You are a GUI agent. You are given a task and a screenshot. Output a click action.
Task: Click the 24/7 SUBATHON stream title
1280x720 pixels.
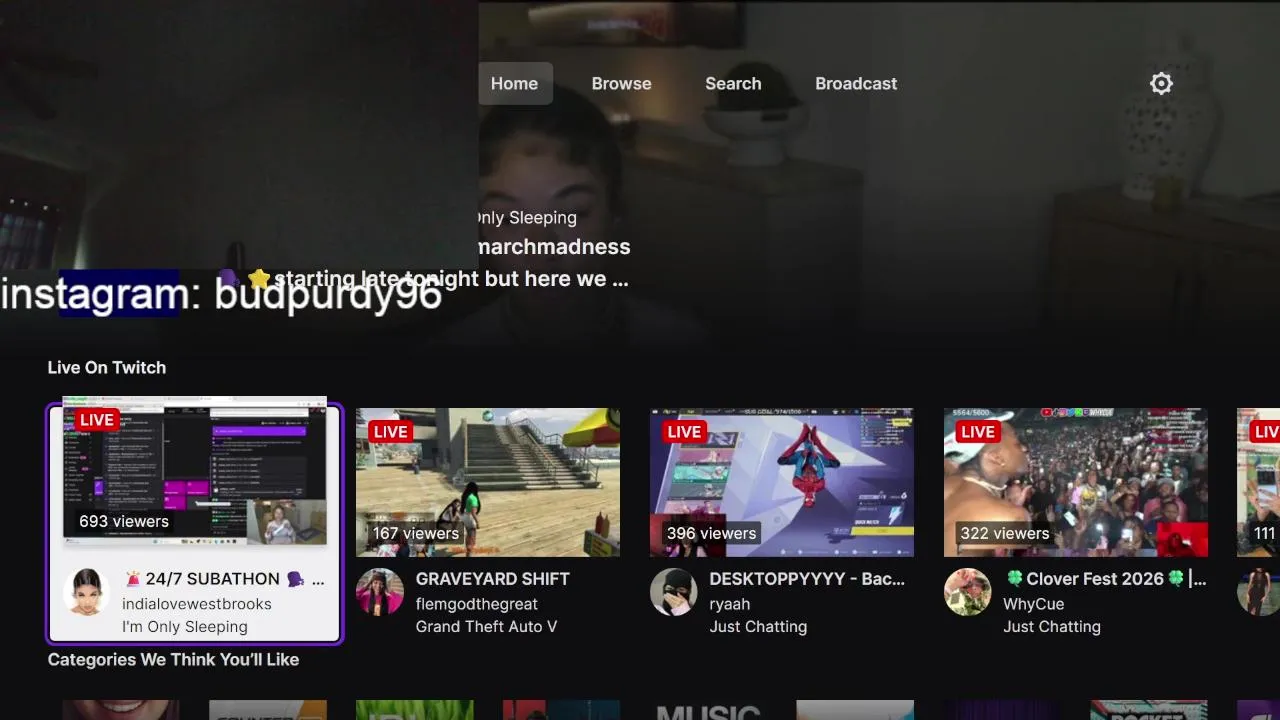[224, 579]
